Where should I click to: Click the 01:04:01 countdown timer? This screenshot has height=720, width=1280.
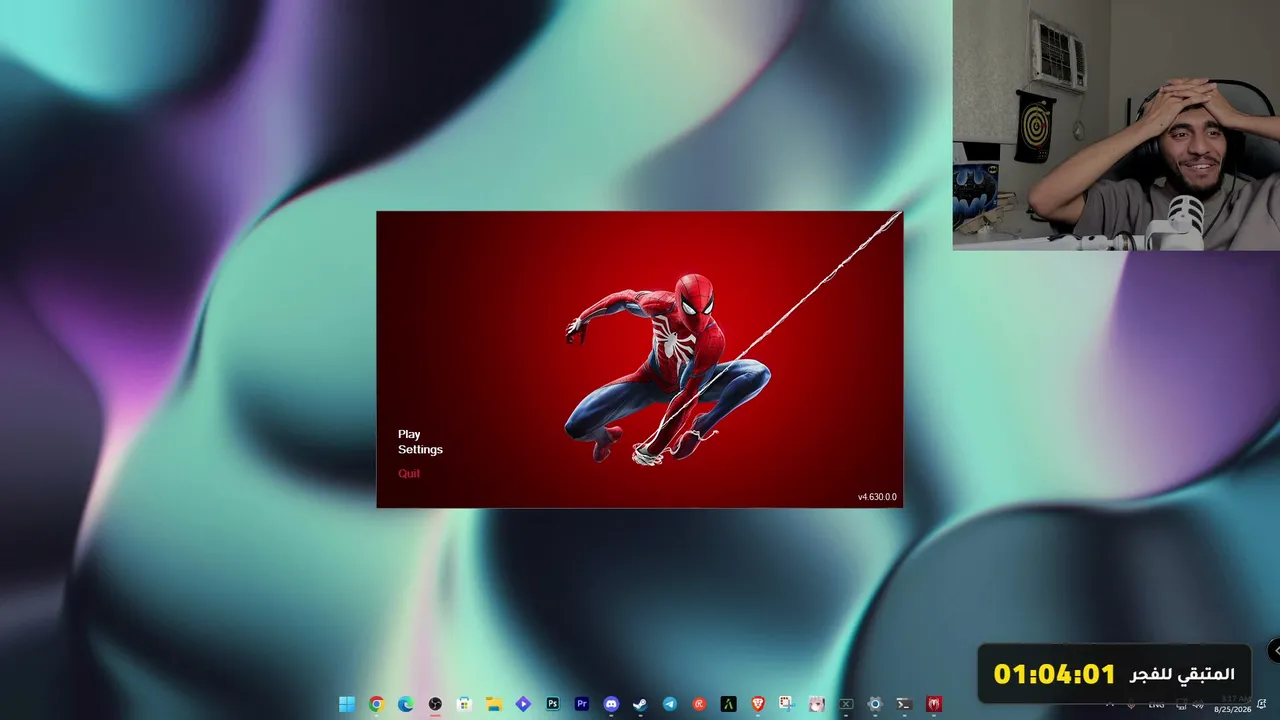[x=1054, y=674]
